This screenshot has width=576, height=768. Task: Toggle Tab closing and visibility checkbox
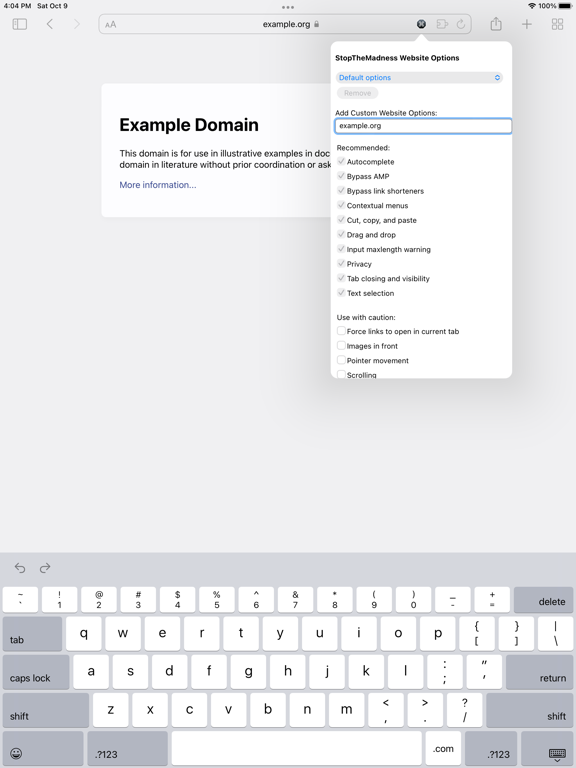pos(341,278)
